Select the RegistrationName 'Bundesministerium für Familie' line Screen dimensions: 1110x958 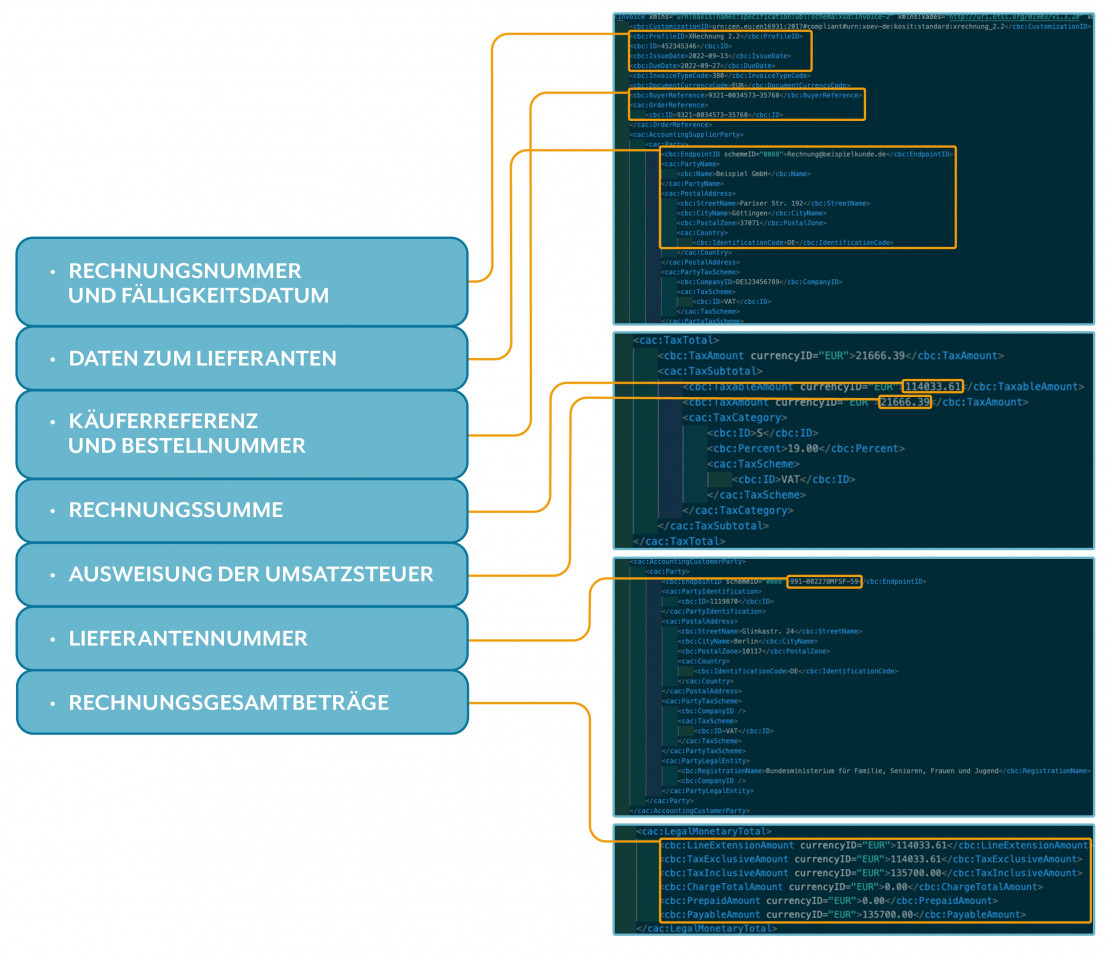883,771
